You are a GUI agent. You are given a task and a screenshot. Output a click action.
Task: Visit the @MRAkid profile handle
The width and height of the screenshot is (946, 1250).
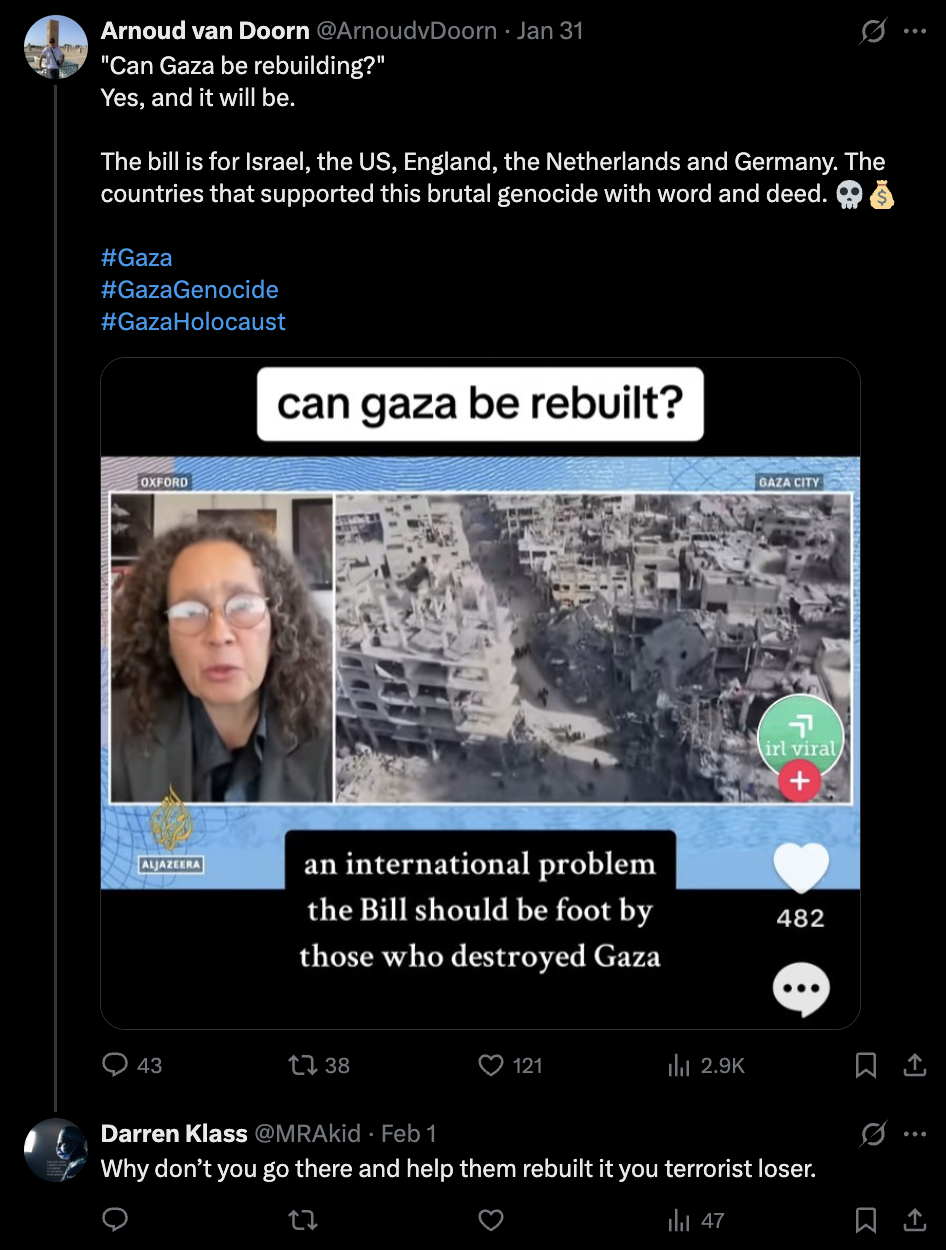(x=308, y=1133)
